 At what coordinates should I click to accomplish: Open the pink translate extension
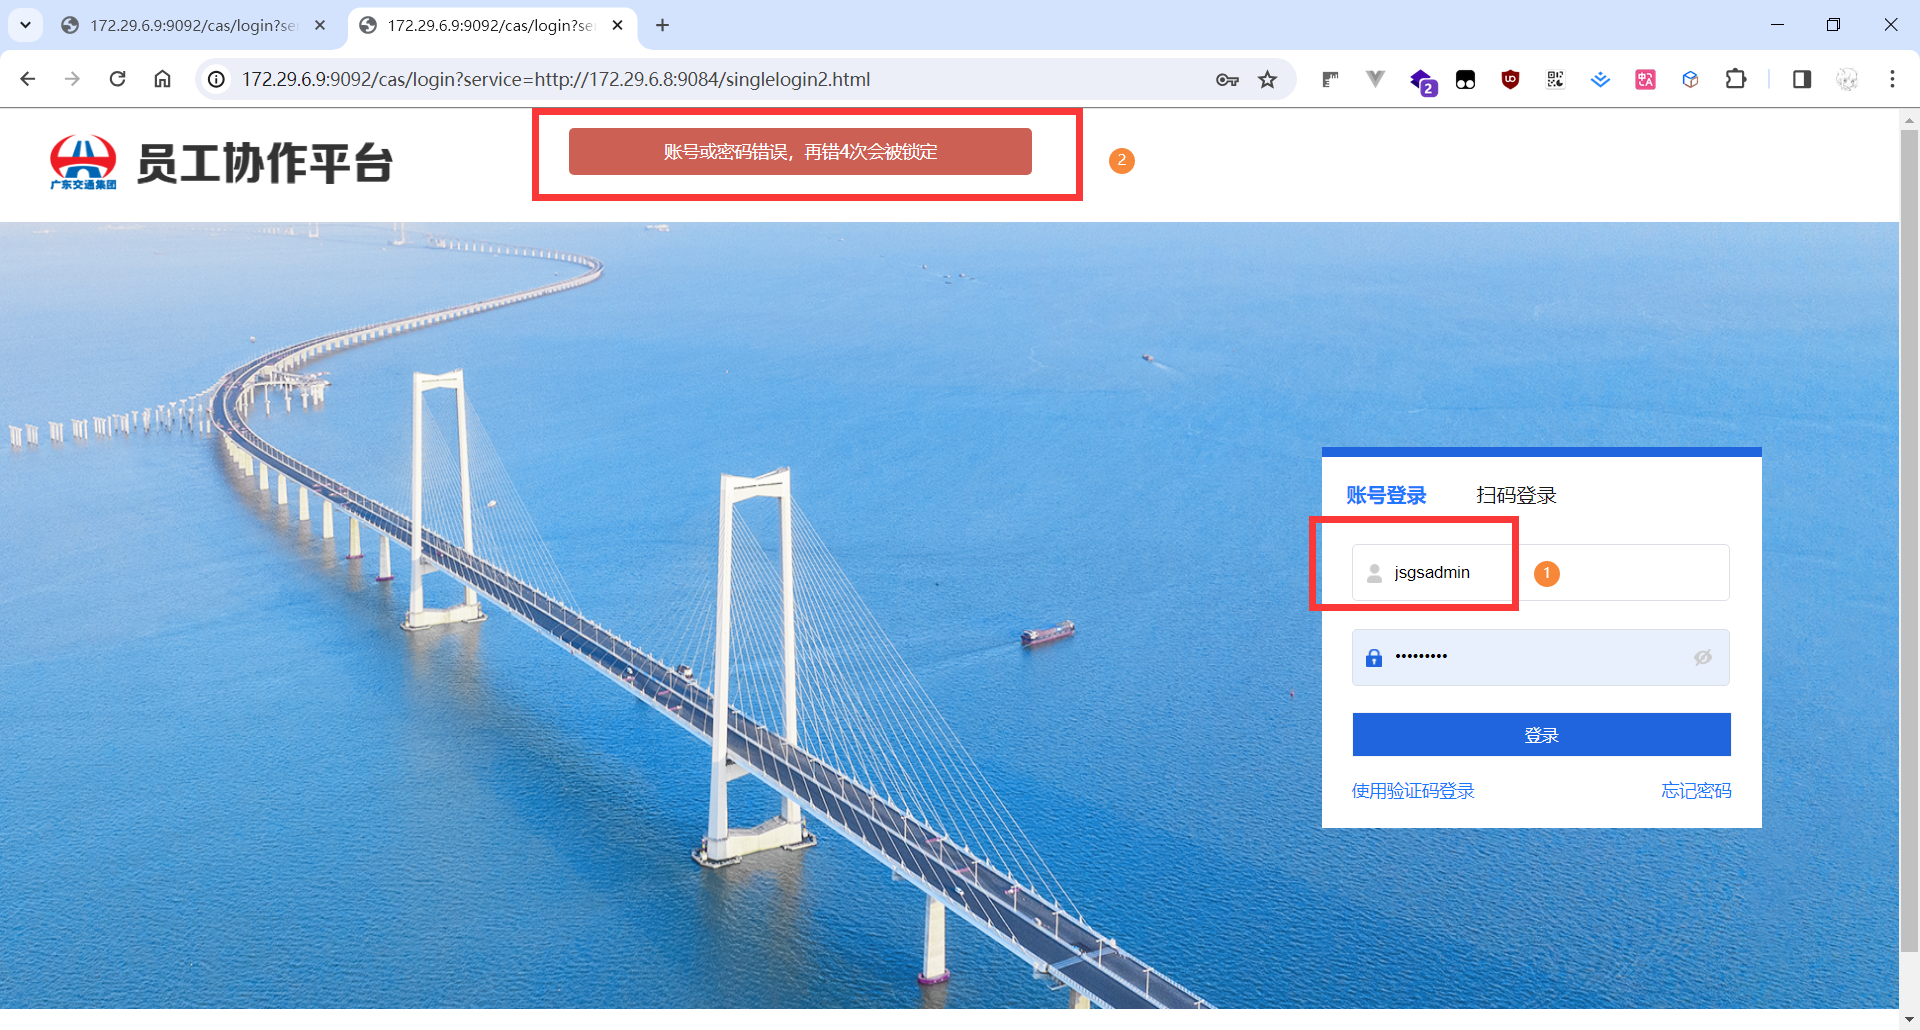click(1645, 80)
